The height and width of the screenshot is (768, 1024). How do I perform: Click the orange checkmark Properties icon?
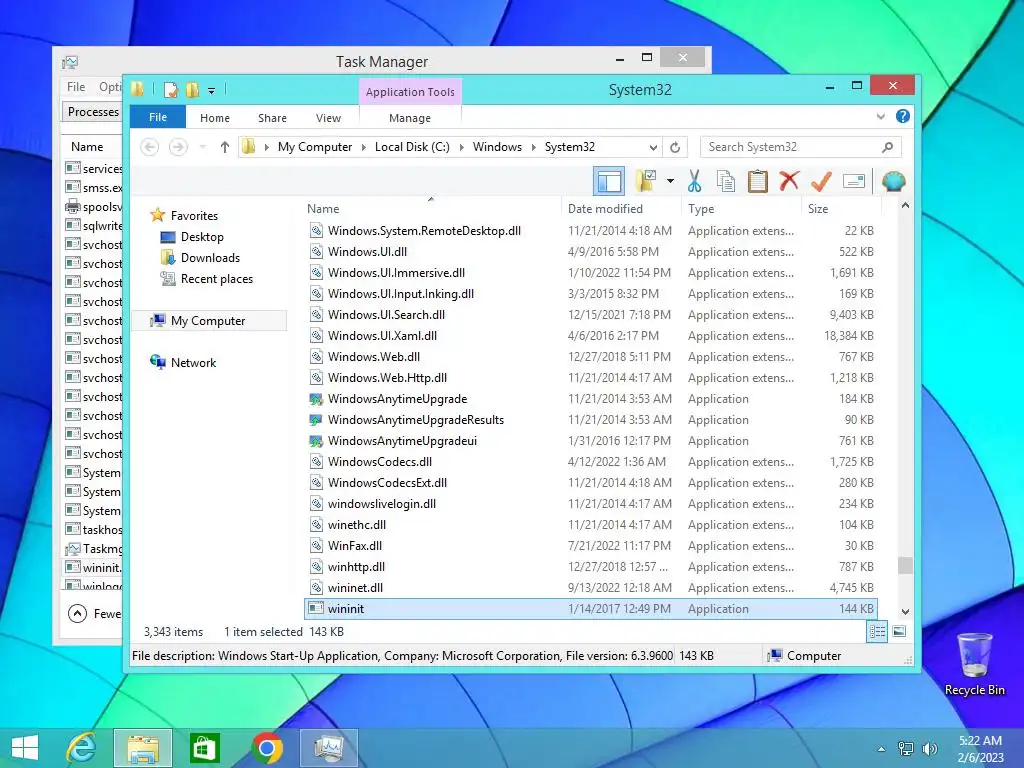click(x=821, y=181)
